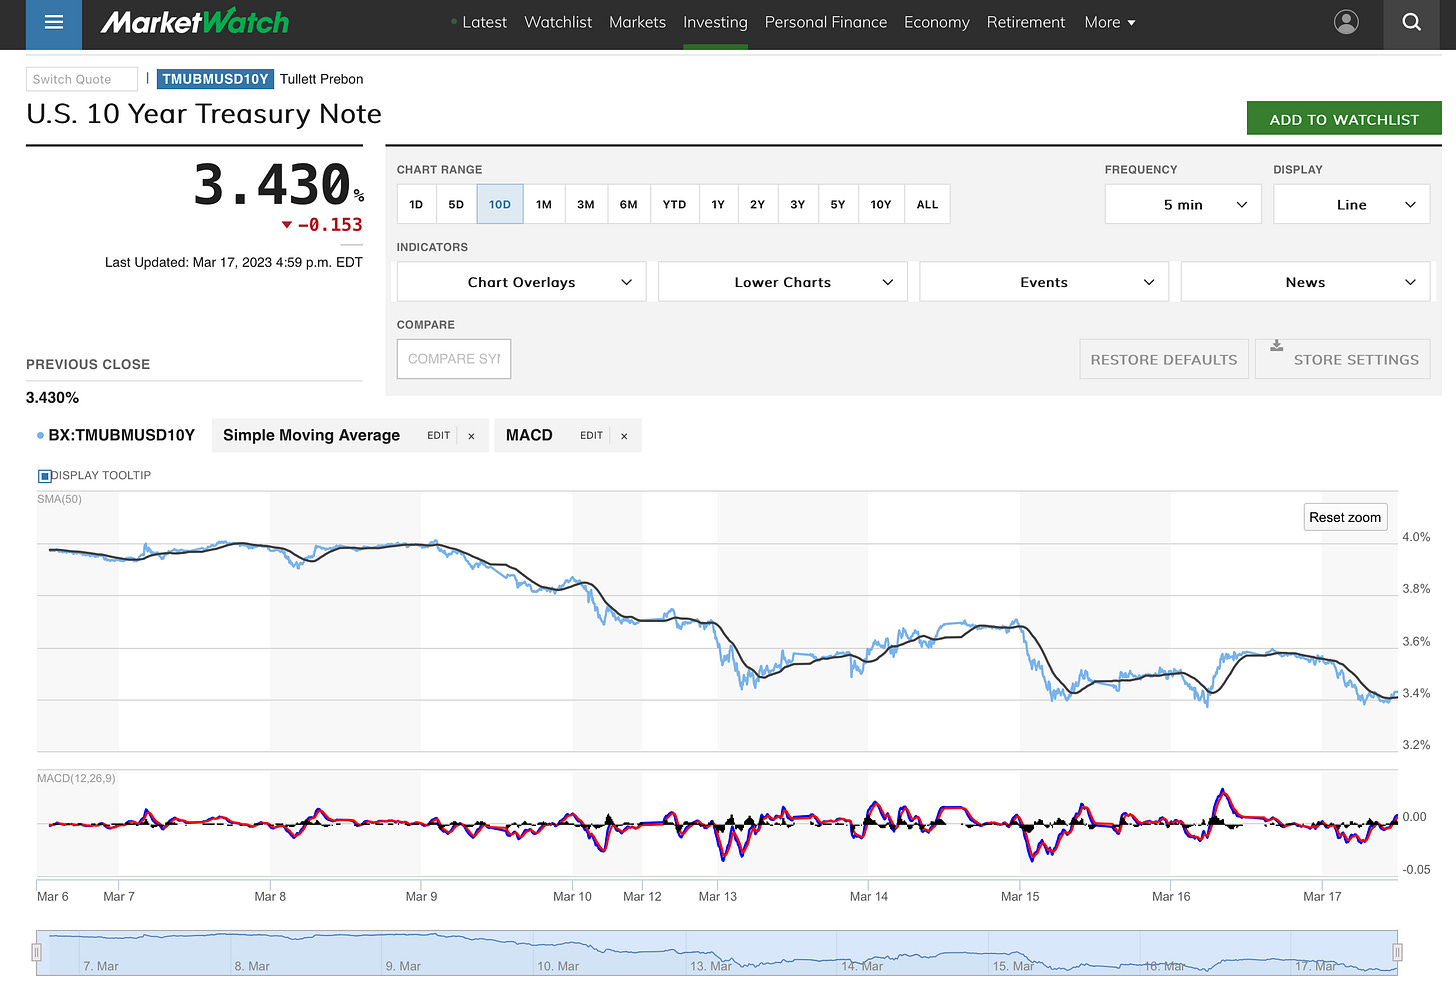The image size is (1456, 986).
Task: Select the 3M chart range
Action: [586, 204]
